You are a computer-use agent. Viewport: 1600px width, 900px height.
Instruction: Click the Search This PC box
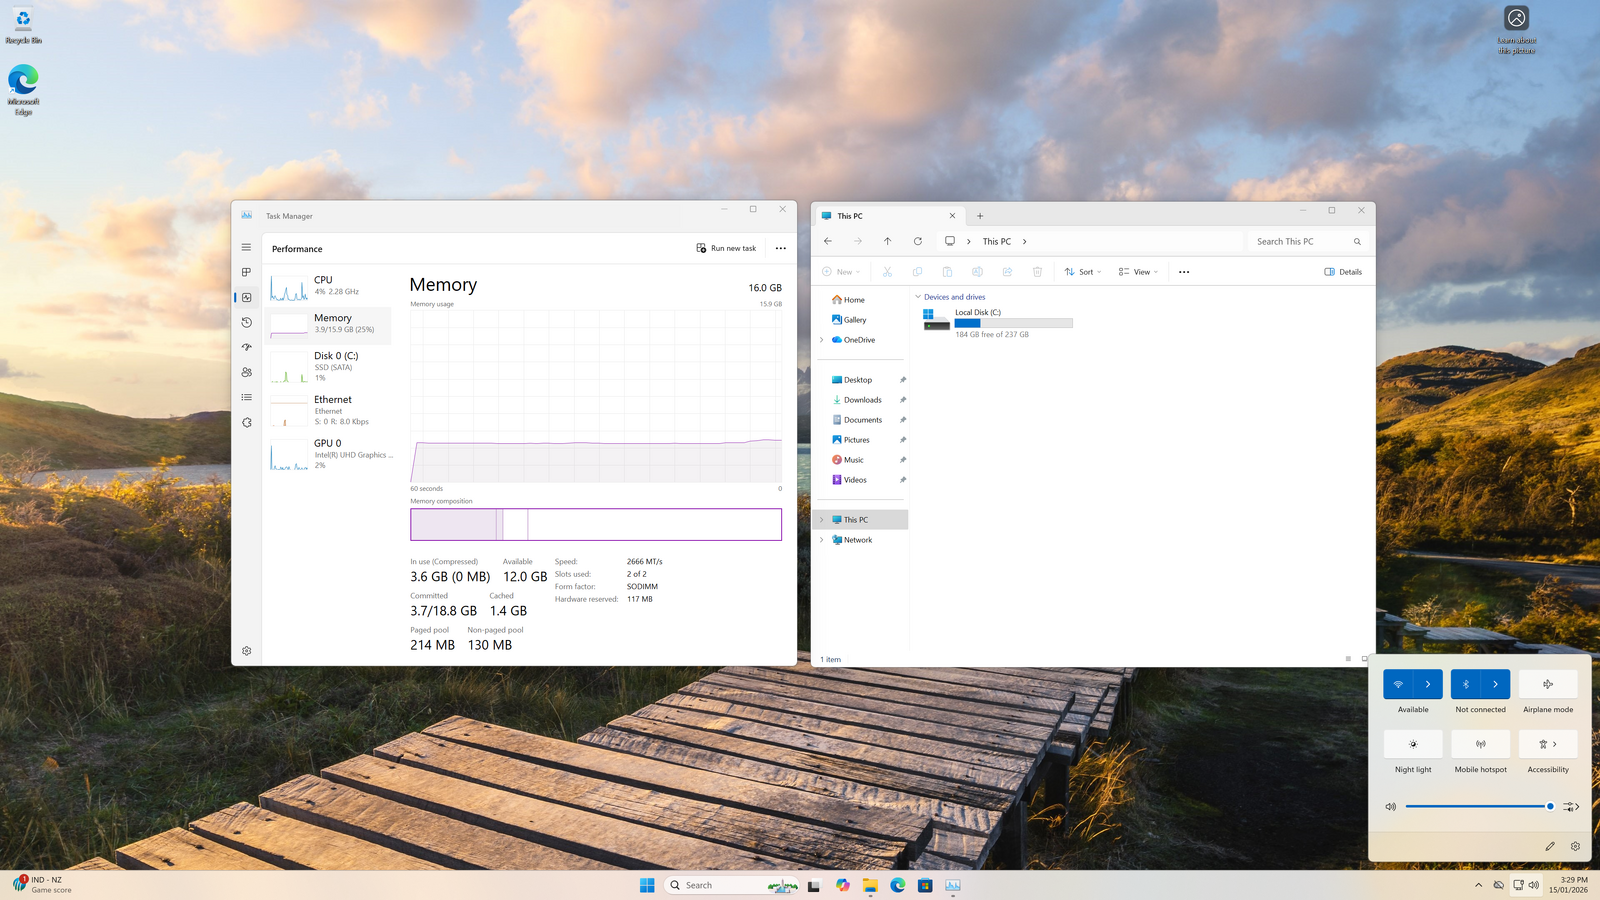tap(1300, 241)
